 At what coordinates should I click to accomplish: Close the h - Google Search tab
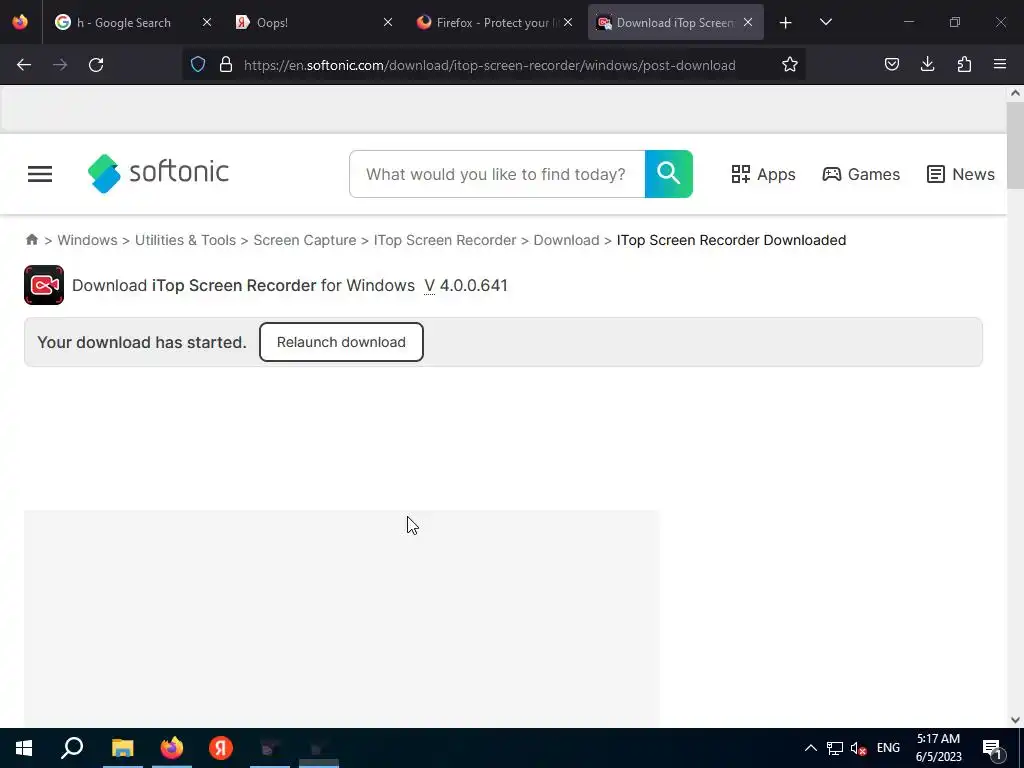click(206, 23)
